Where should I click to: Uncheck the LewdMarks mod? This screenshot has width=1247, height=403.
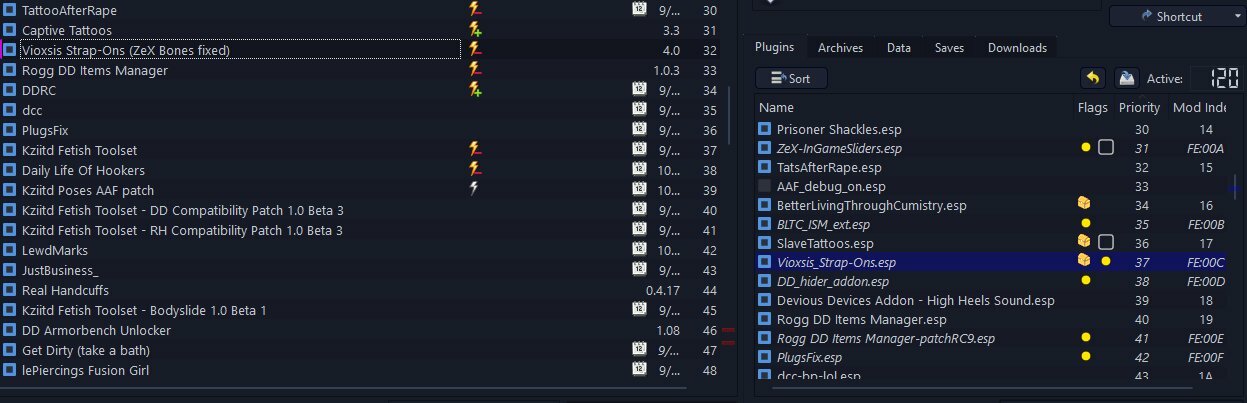(9, 250)
